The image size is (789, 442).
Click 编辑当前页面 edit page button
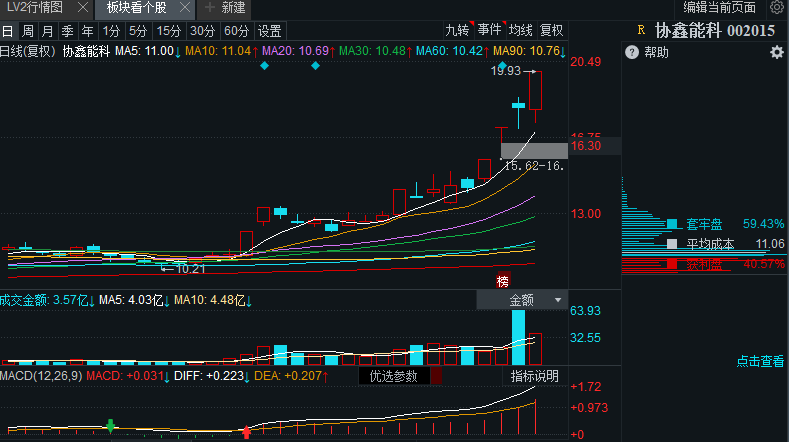(x=720, y=8)
